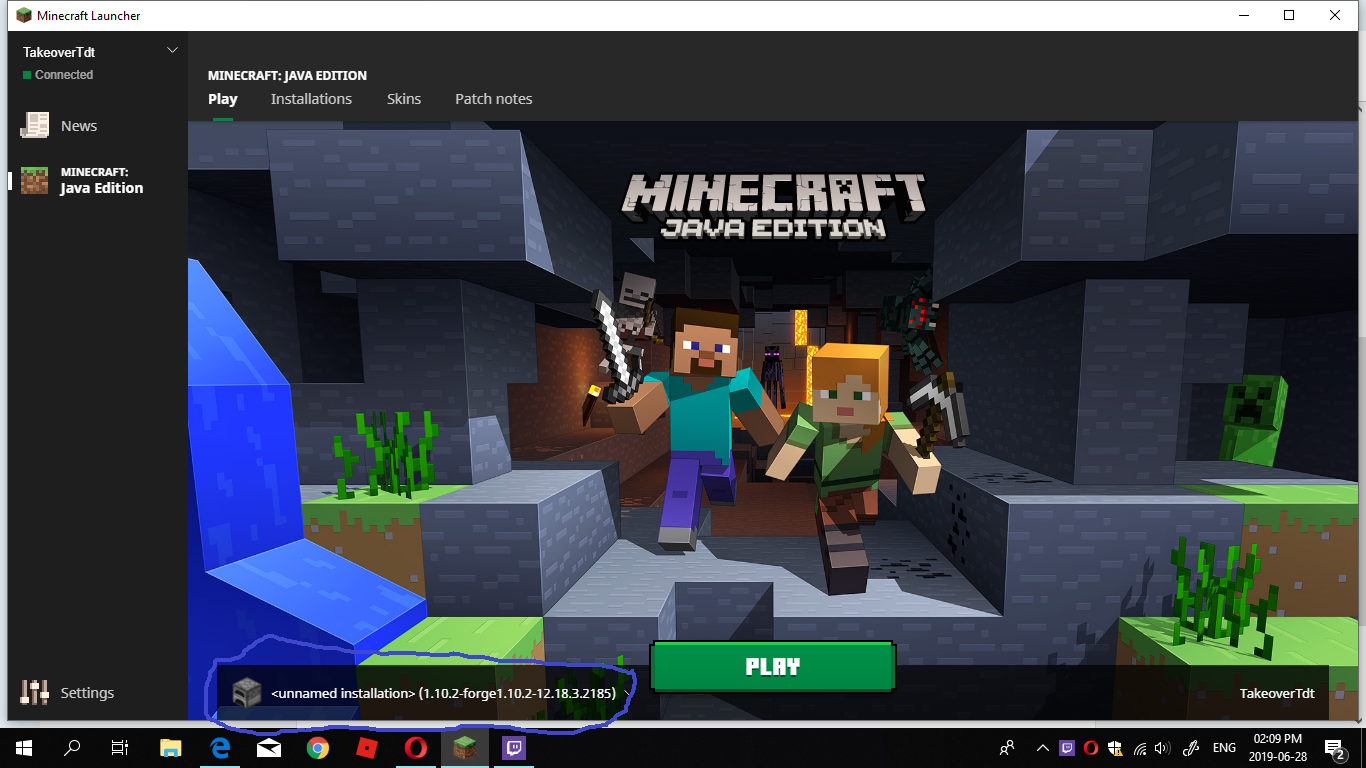Open the Wi-Fi network flyout

coord(1139,748)
